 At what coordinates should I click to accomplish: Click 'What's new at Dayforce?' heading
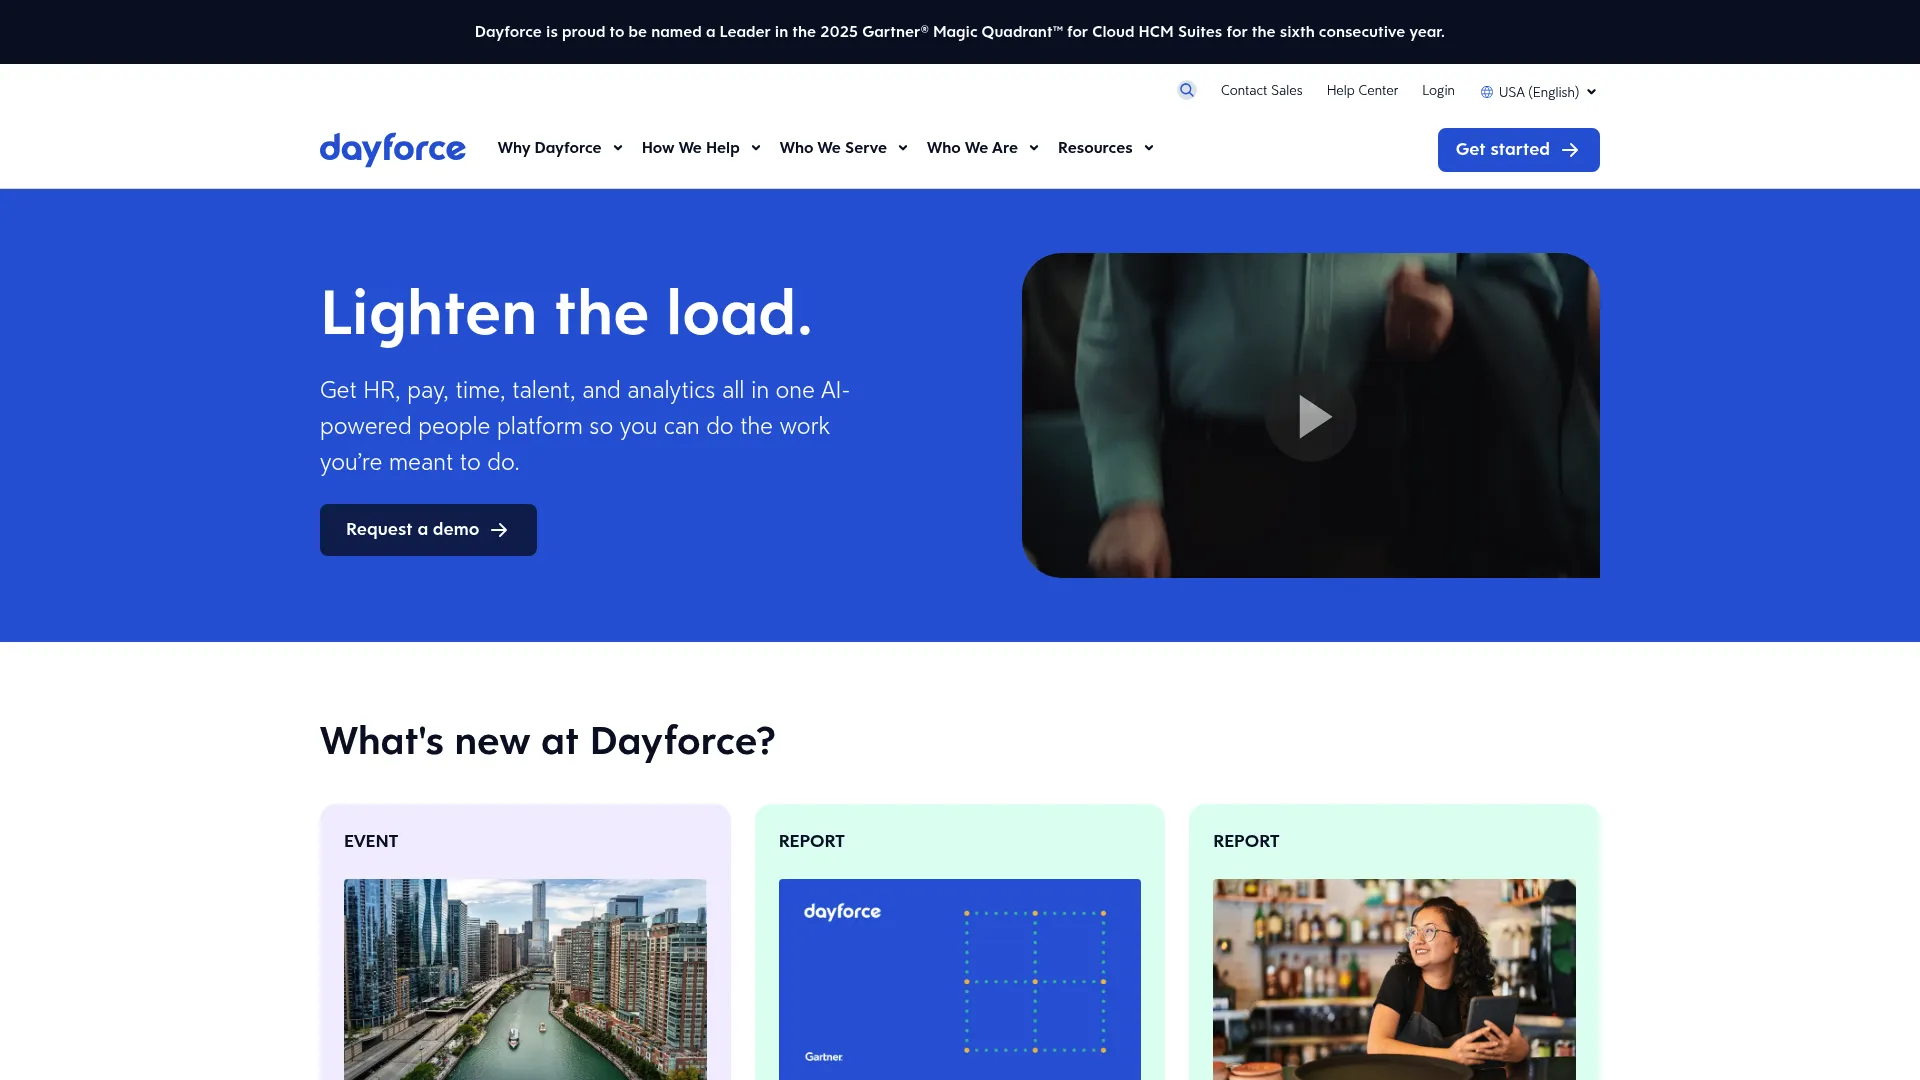547,742
